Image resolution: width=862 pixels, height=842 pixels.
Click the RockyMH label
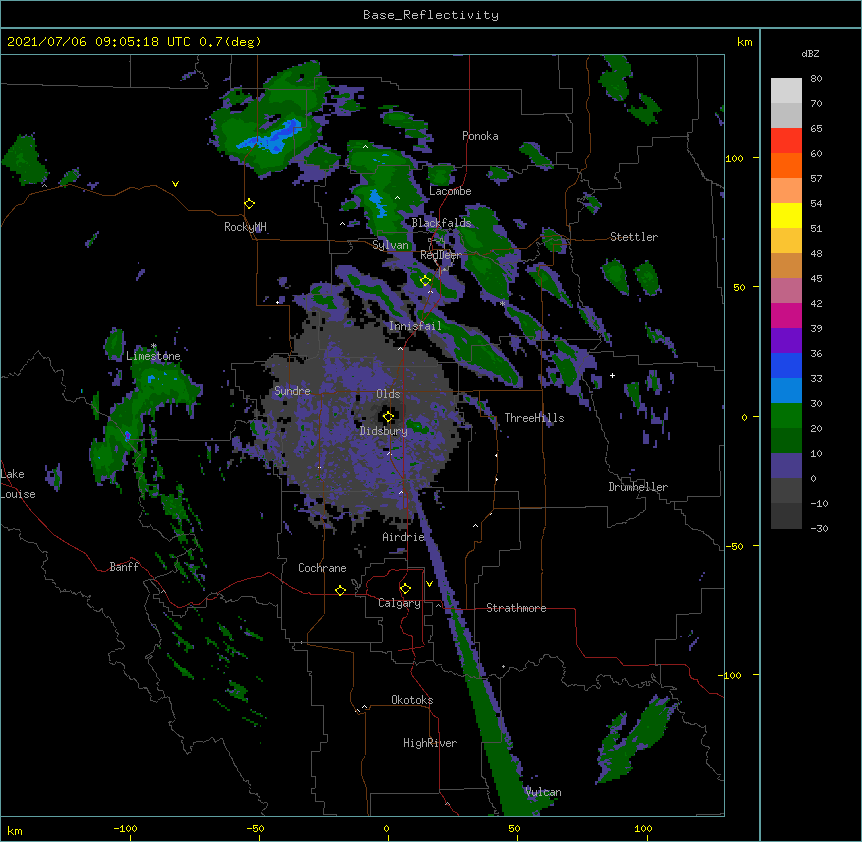coord(245,227)
